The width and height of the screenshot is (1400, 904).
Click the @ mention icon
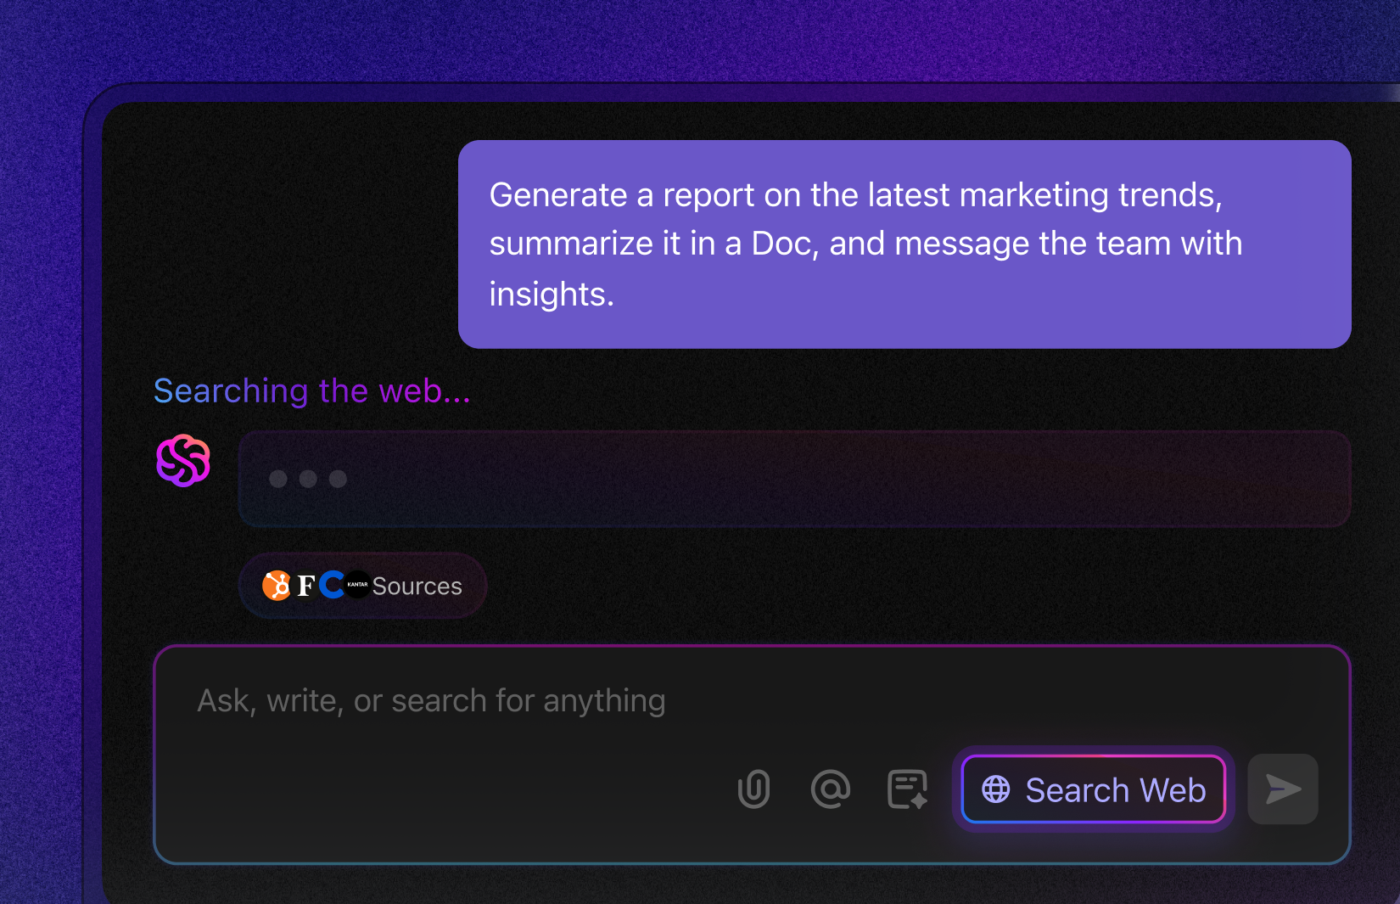point(830,789)
